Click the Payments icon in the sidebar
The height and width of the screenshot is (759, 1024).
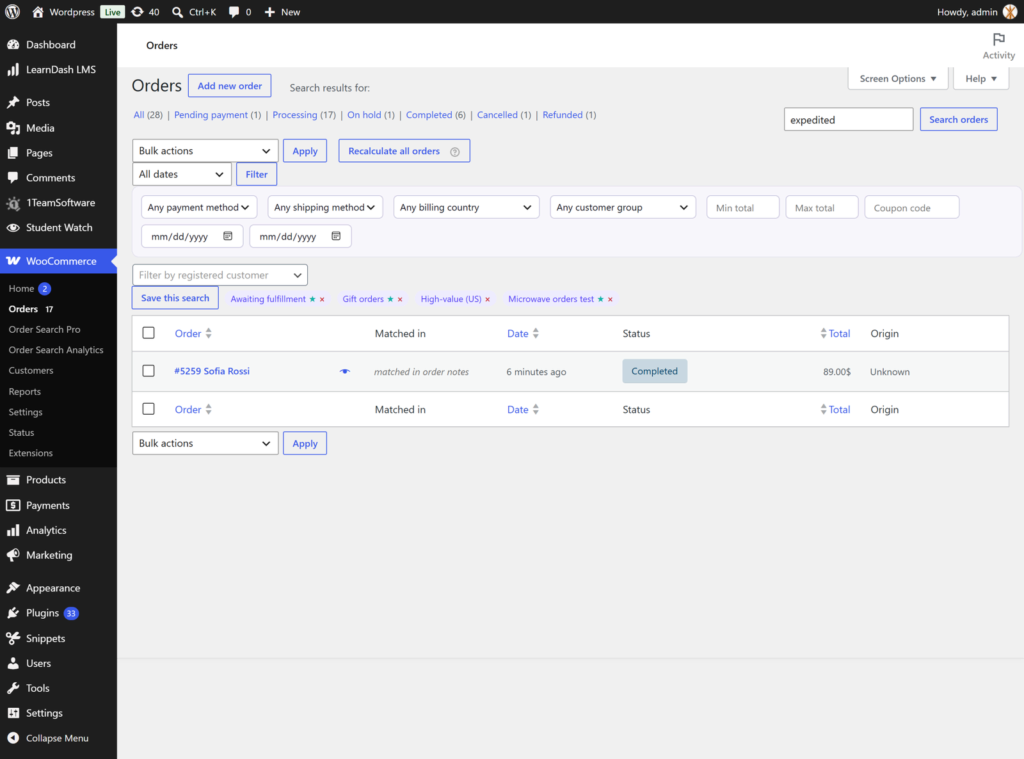(x=13, y=505)
